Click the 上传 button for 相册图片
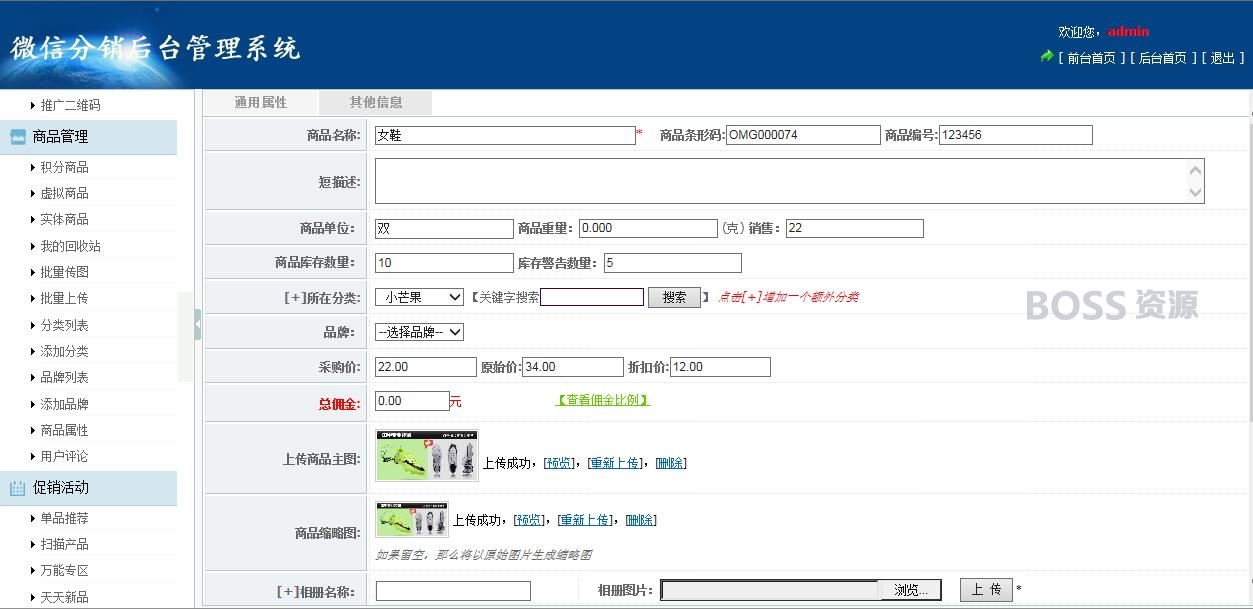This screenshot has height=609, width=1253. click(x=986, y=590)
